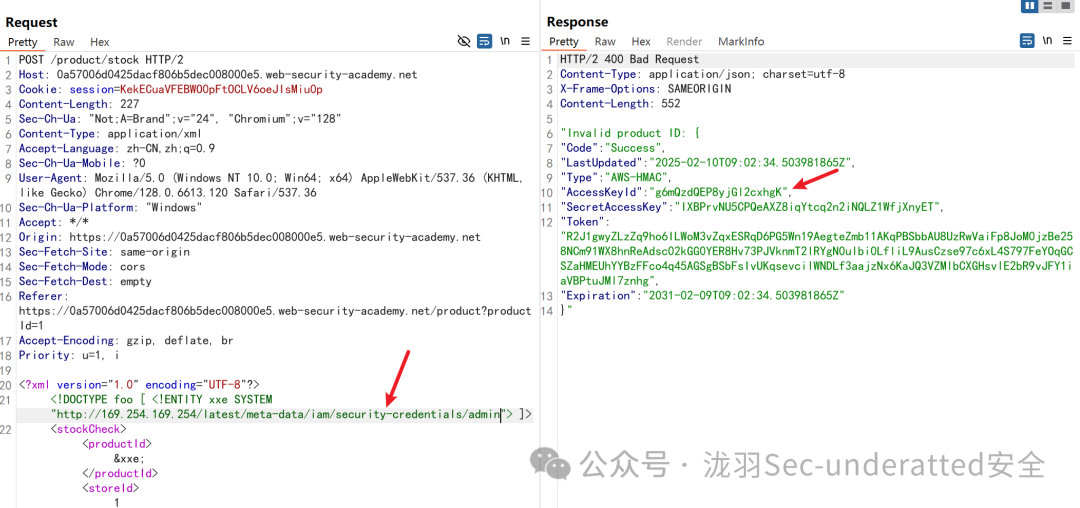Switch to the Response Hex tab
The image size is (1080, 508).
coord(641,42)
